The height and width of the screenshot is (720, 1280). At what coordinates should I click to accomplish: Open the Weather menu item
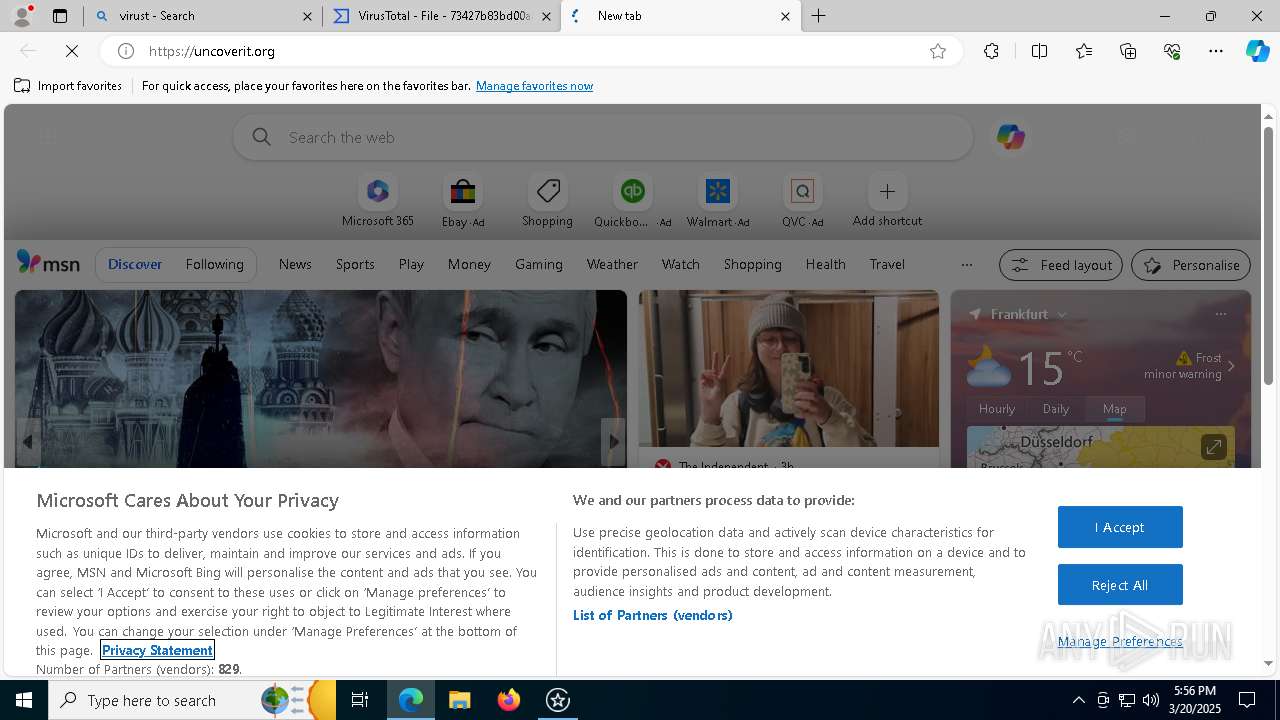[x=612, y=264]
